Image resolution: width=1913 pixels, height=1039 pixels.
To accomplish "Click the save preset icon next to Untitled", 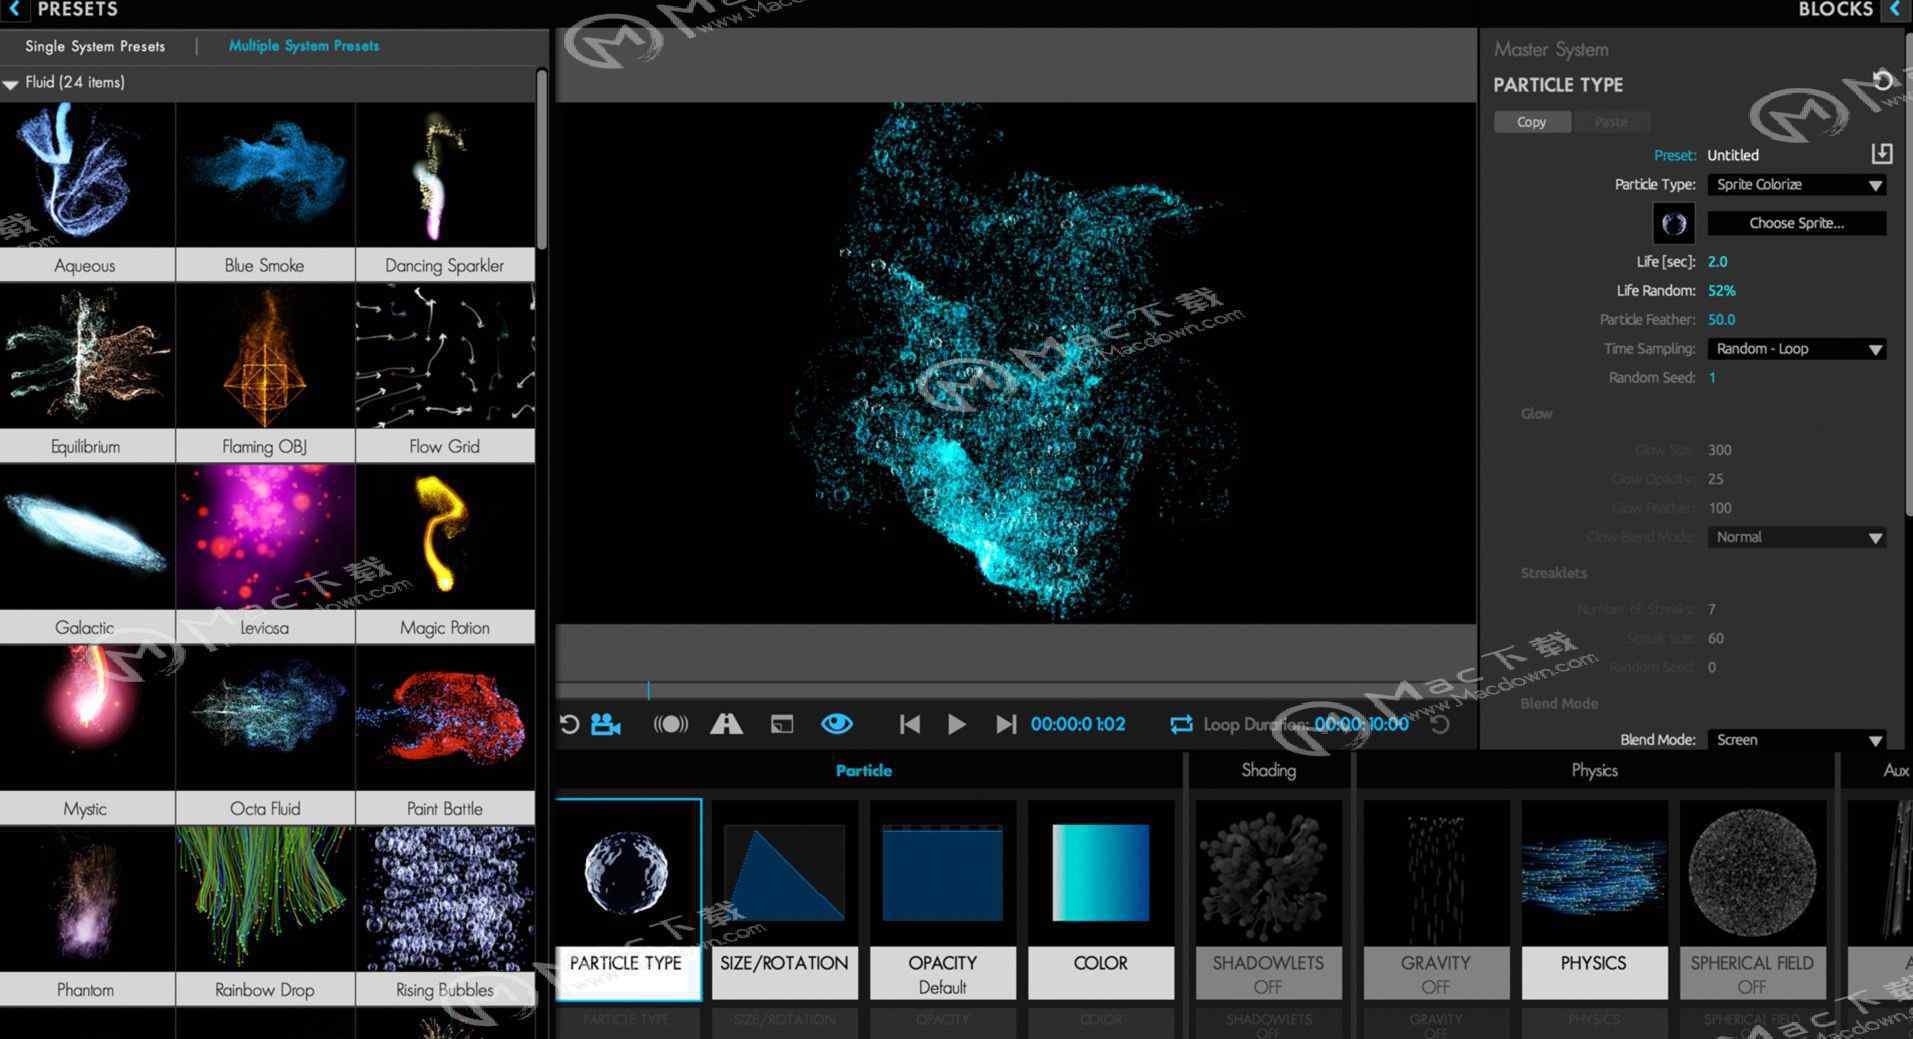I will pyautogui.click(x=1881, y=154).
